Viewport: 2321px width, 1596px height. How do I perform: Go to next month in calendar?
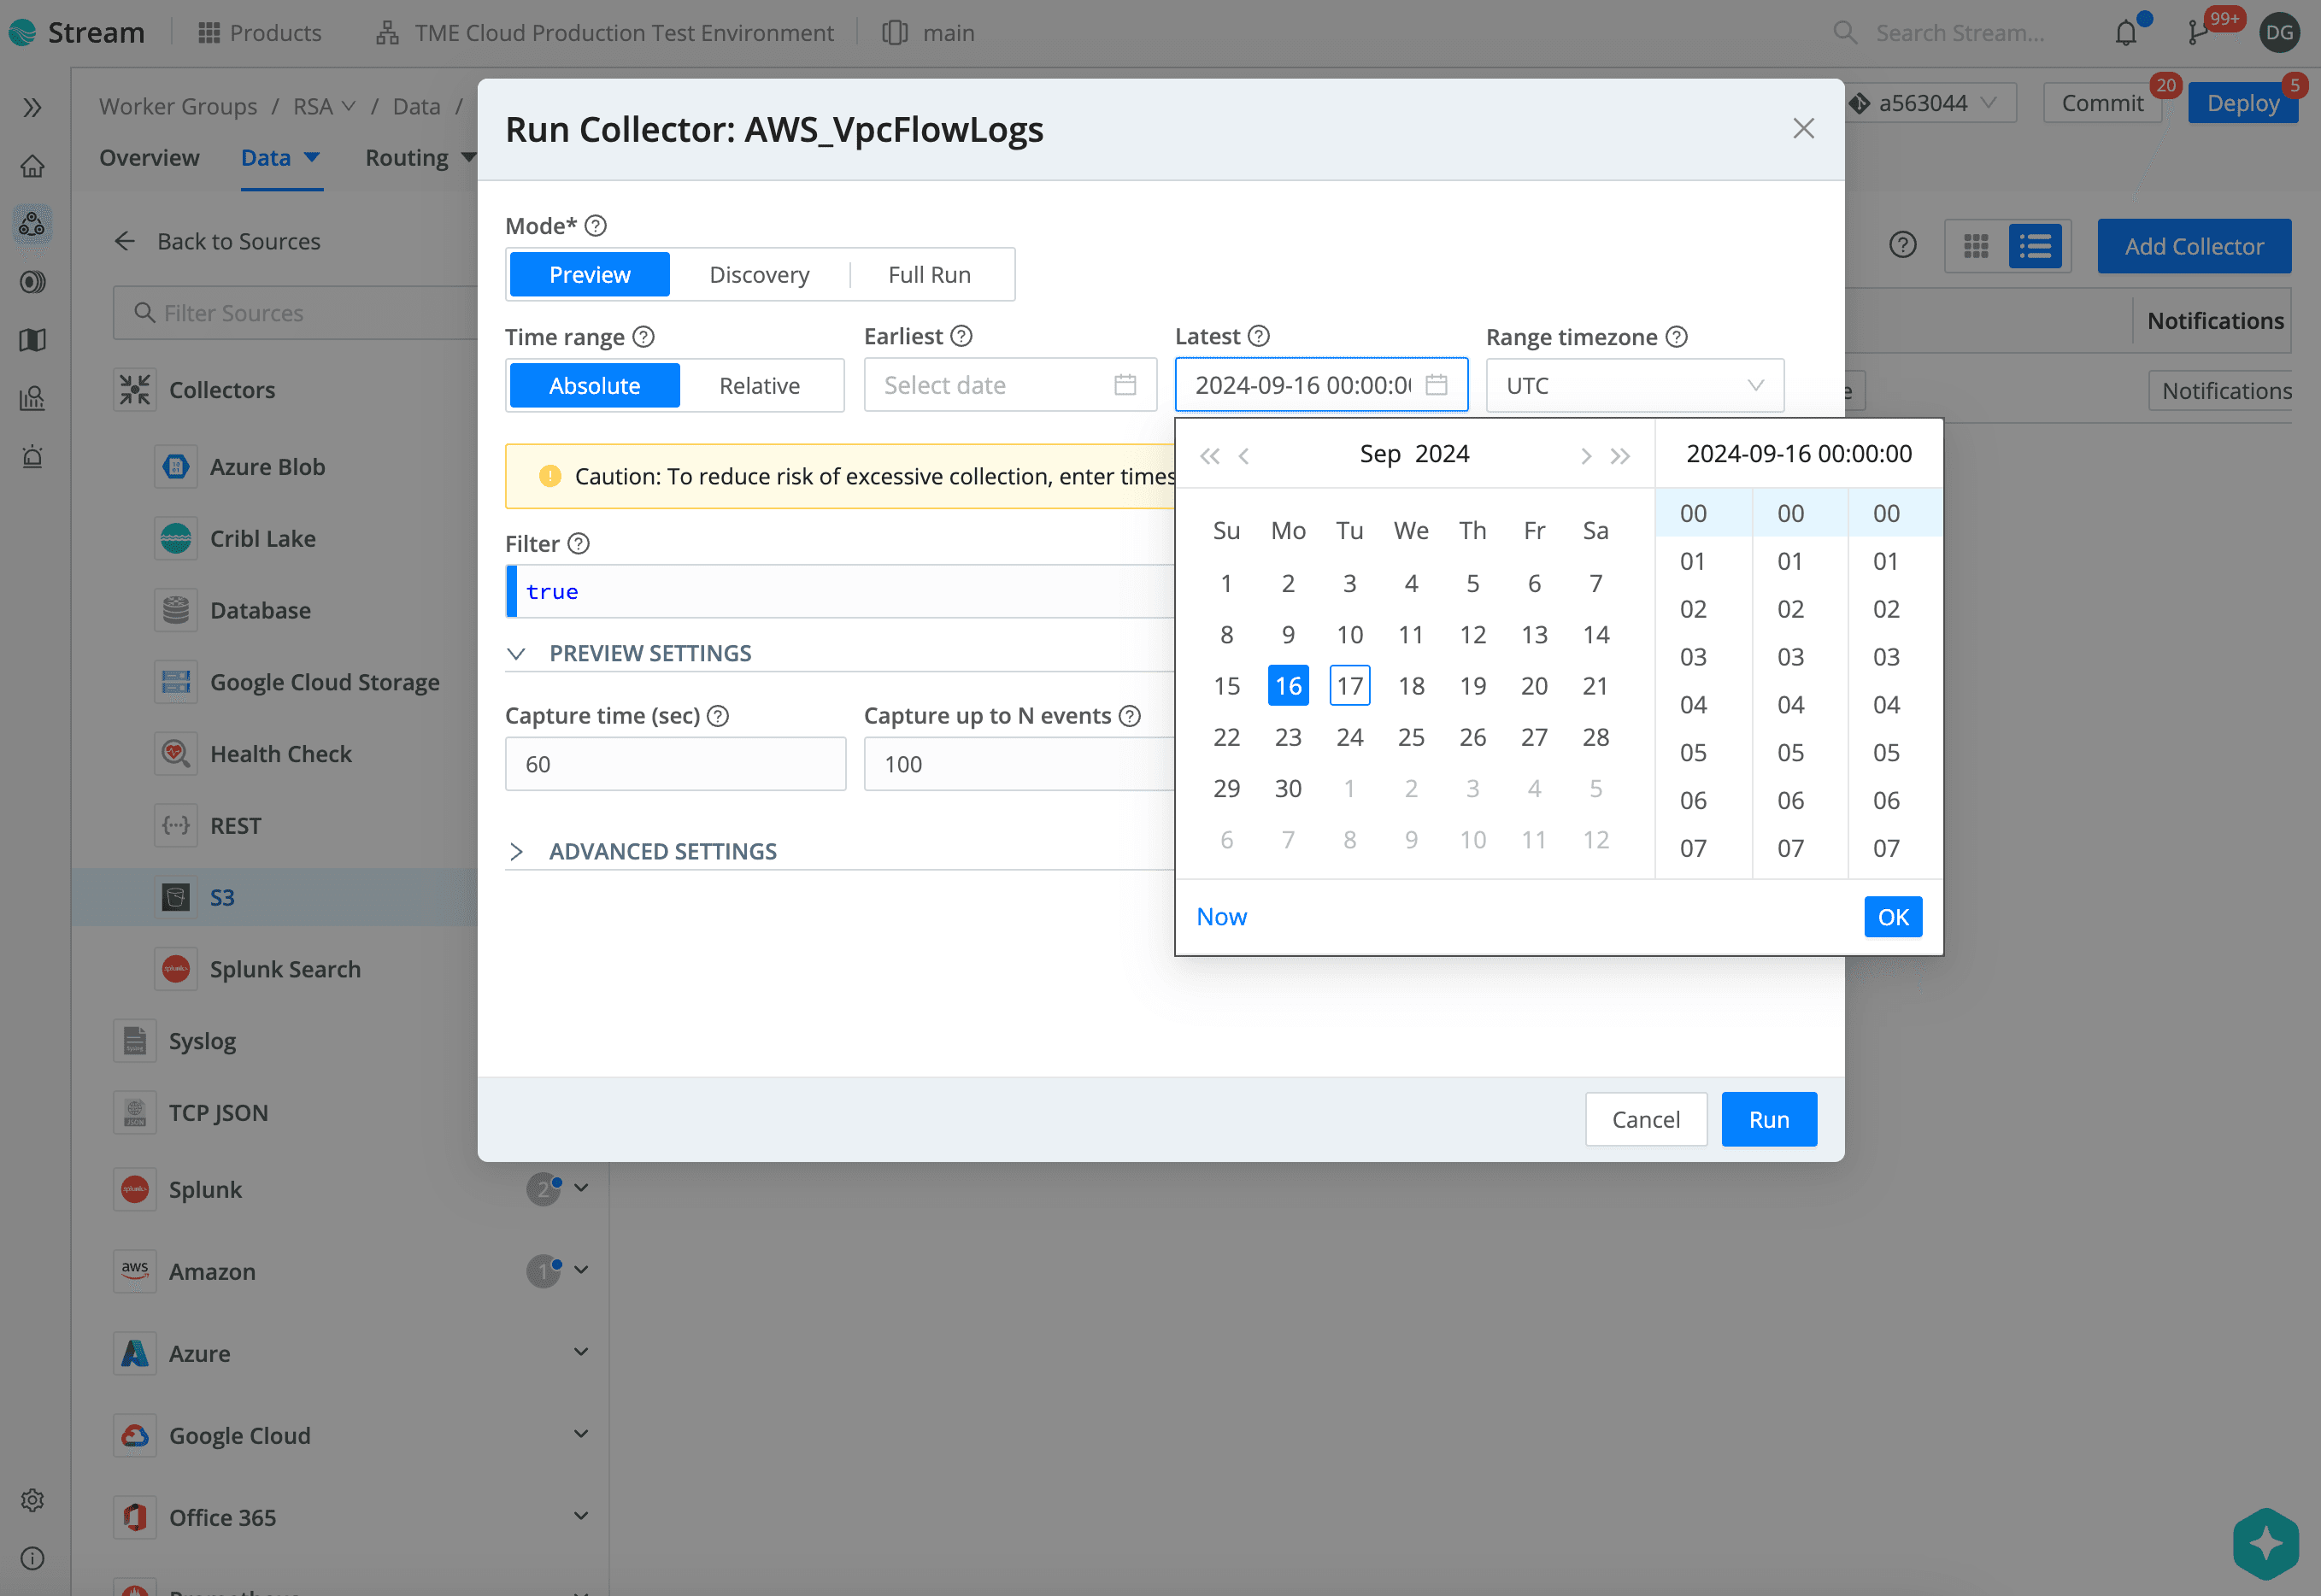[x=1585, y=456]
